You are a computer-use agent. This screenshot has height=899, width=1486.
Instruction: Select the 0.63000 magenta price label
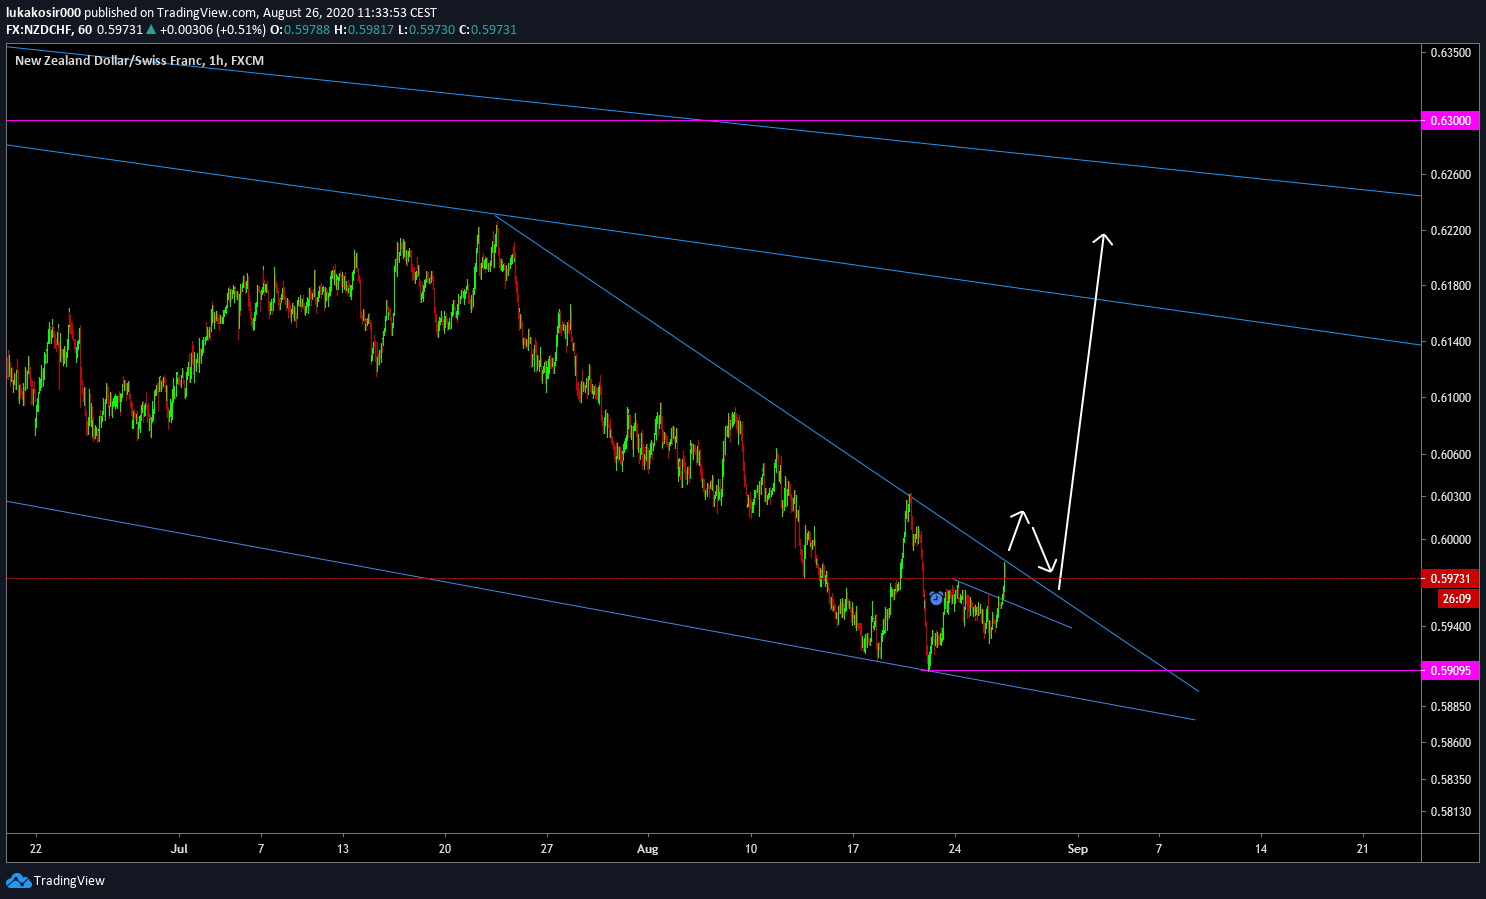tap(1450, 120)
